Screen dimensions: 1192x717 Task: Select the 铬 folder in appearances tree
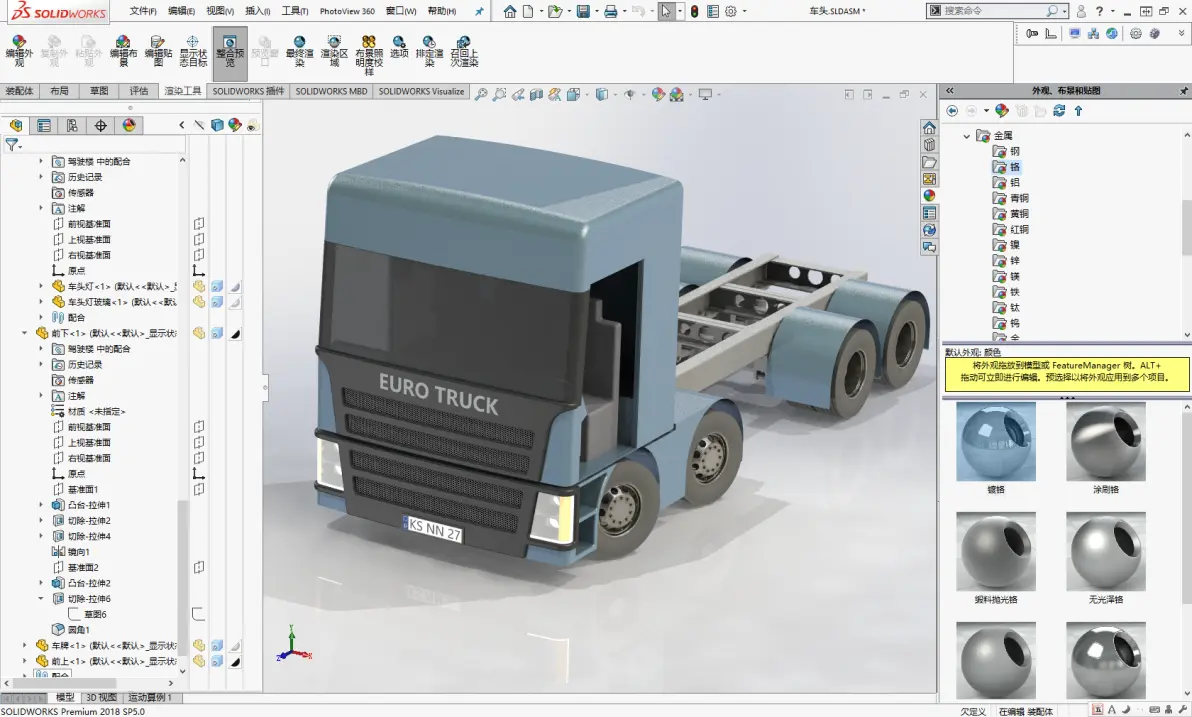pos(1007,167)
